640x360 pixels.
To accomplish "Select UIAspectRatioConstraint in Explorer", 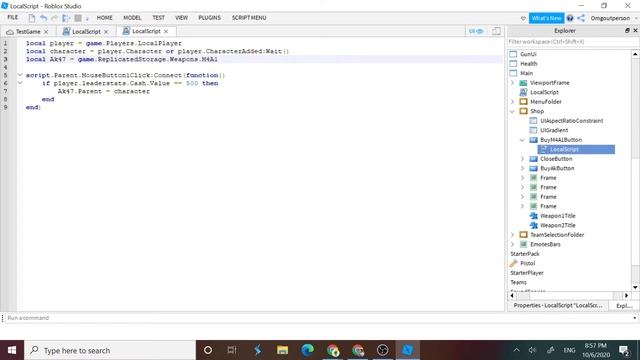I will 571,121.
